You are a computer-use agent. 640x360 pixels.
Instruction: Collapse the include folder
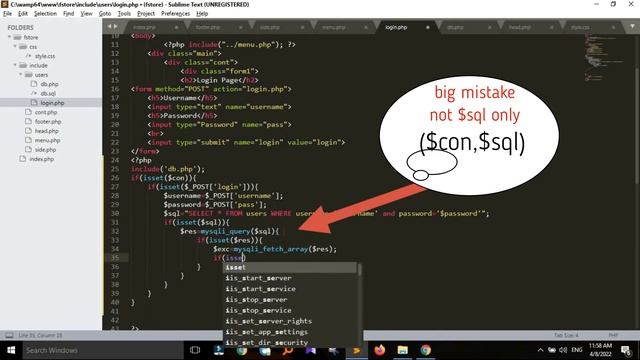[15, 65]
